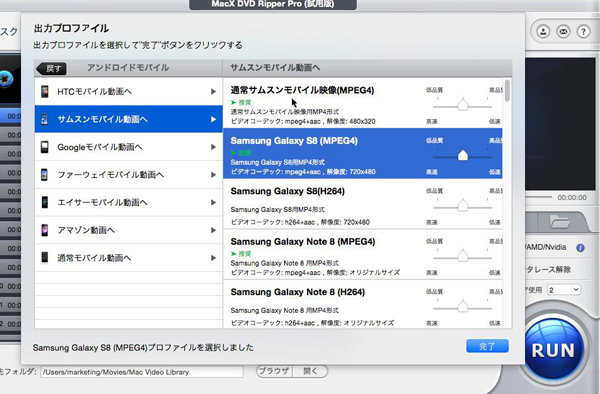Adjust quality slider for 通常サムスンモバイル映像(MPEG4)

(x=463, y=105)
